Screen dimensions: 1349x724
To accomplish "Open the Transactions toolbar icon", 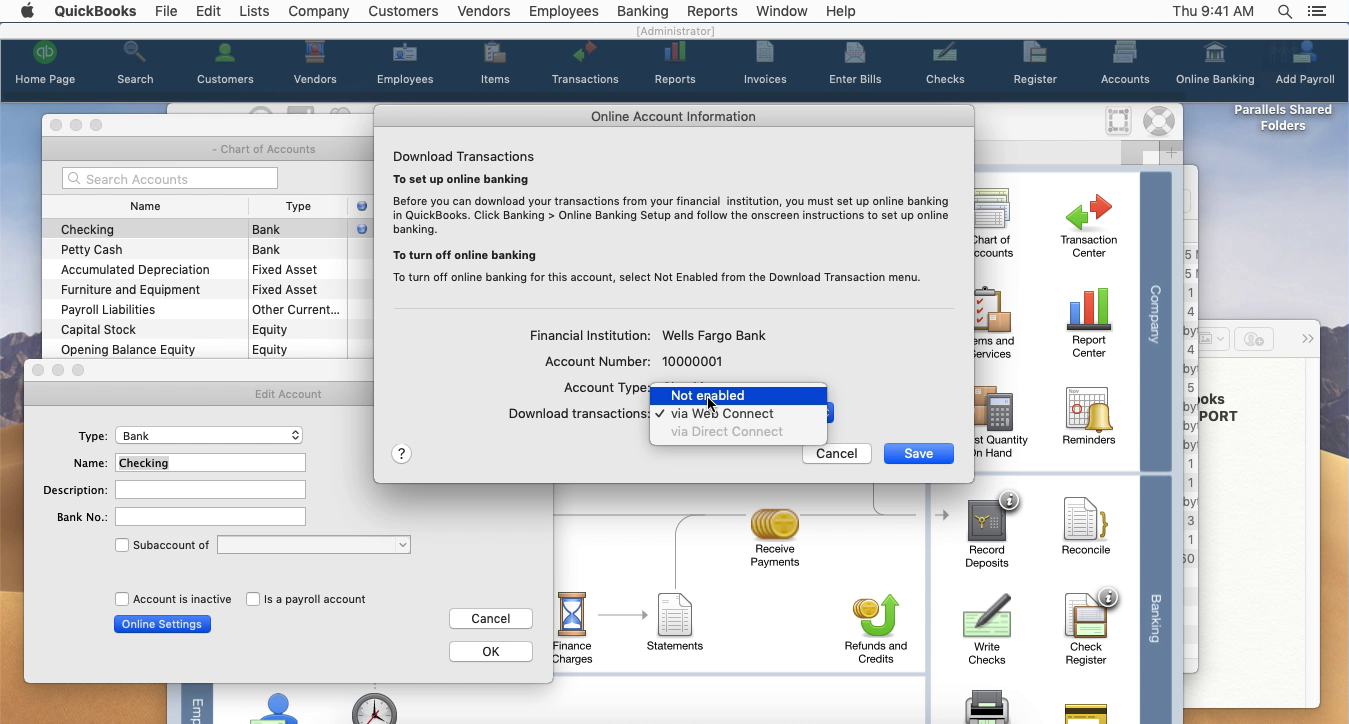I will pos(585,63).
